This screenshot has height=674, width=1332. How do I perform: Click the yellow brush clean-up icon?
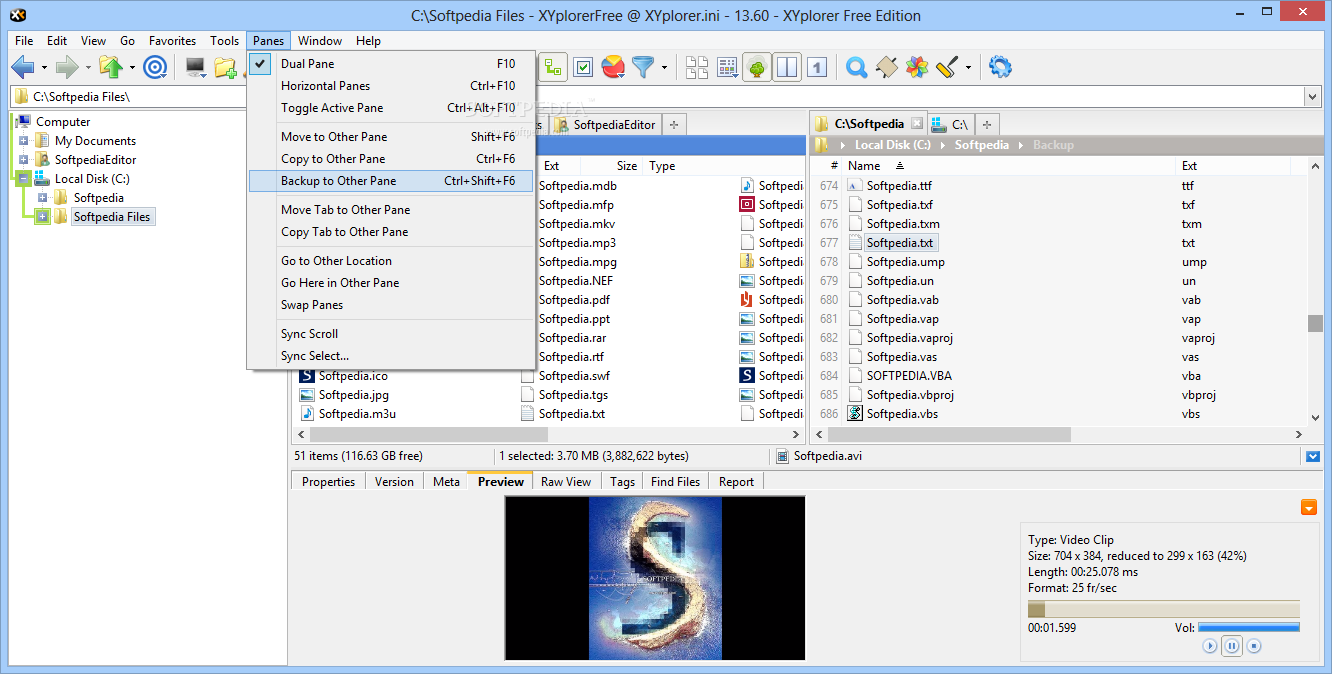pos(947,67)
